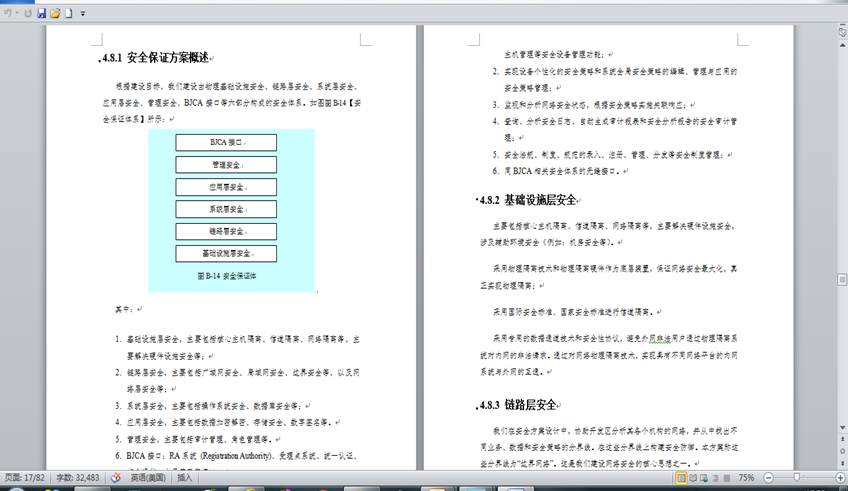Open the zoom dialog via 75% label

746,478
